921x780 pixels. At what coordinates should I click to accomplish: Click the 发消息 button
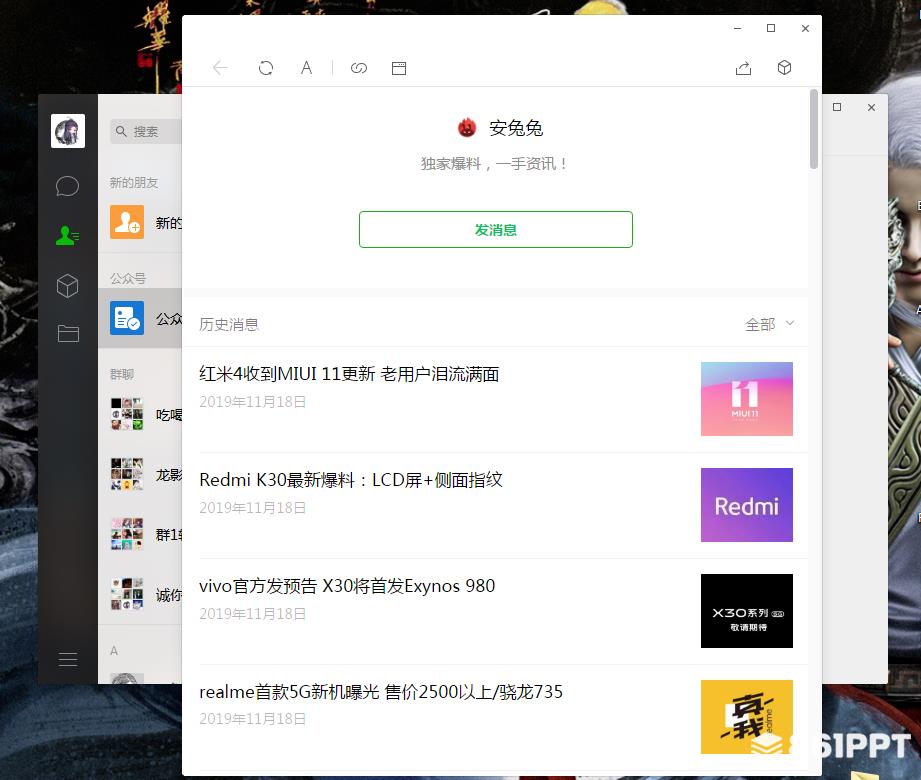(x=496, y=230)
